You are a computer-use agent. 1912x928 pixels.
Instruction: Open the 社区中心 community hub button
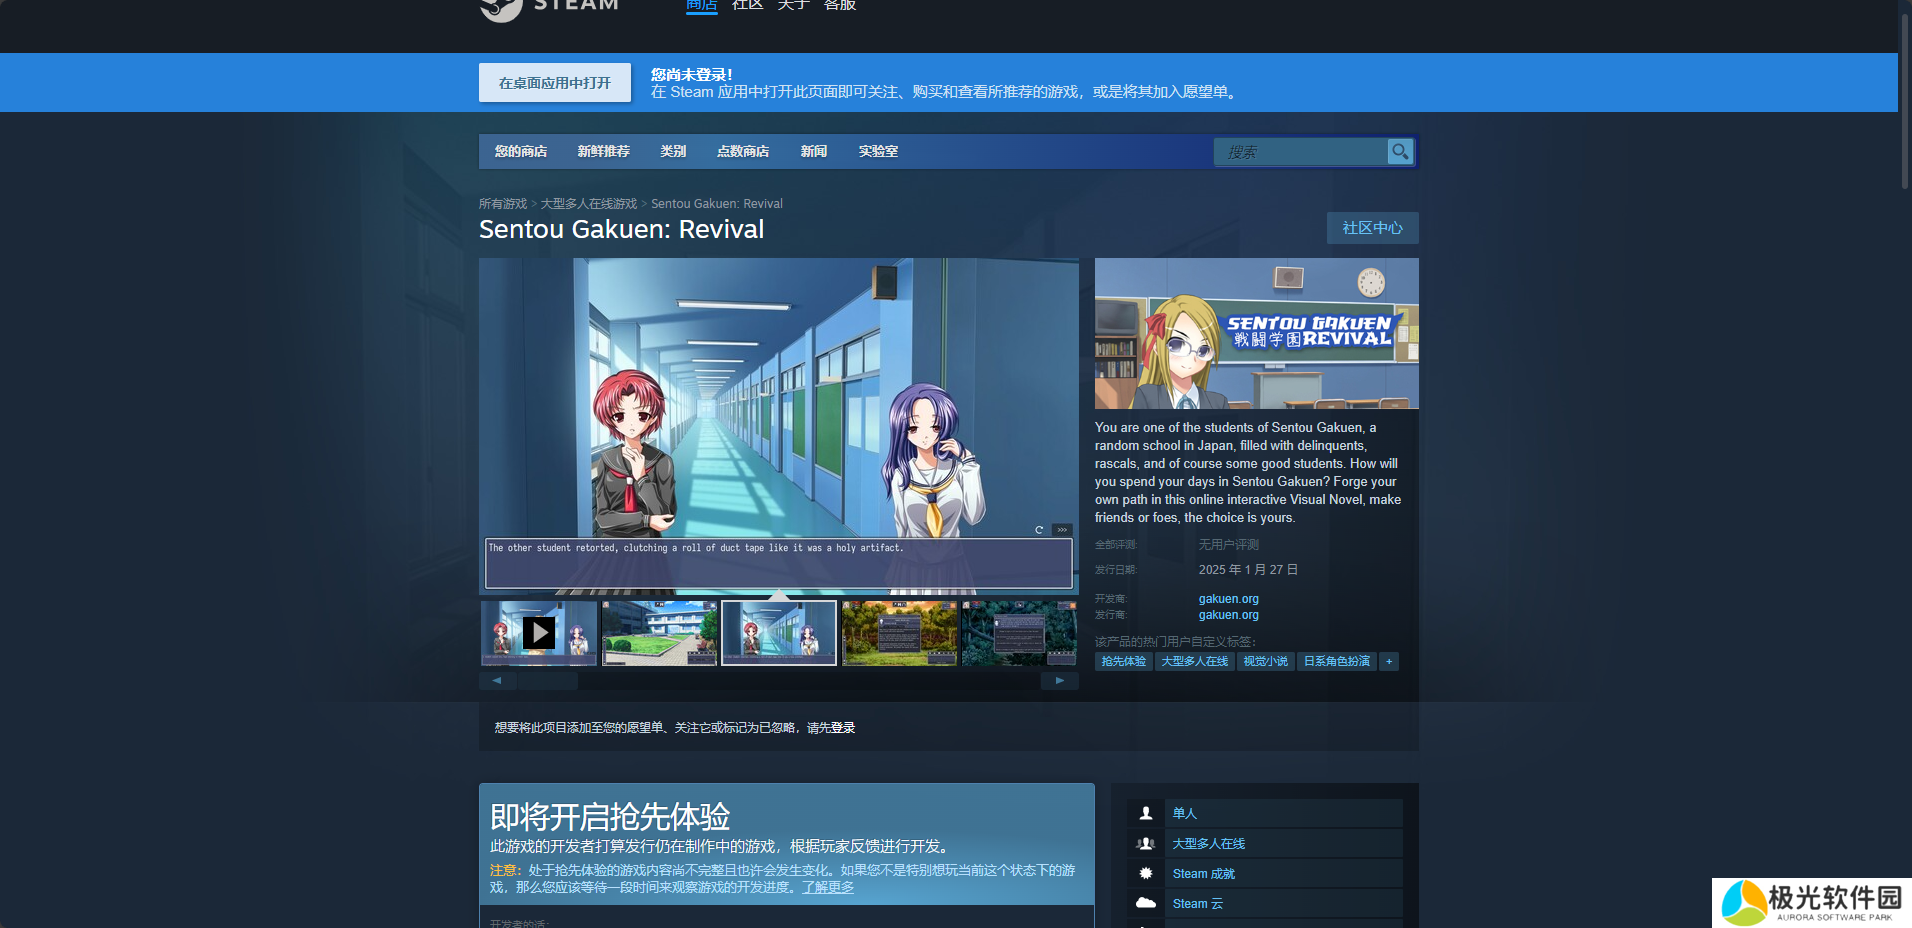coord(1372,228)
